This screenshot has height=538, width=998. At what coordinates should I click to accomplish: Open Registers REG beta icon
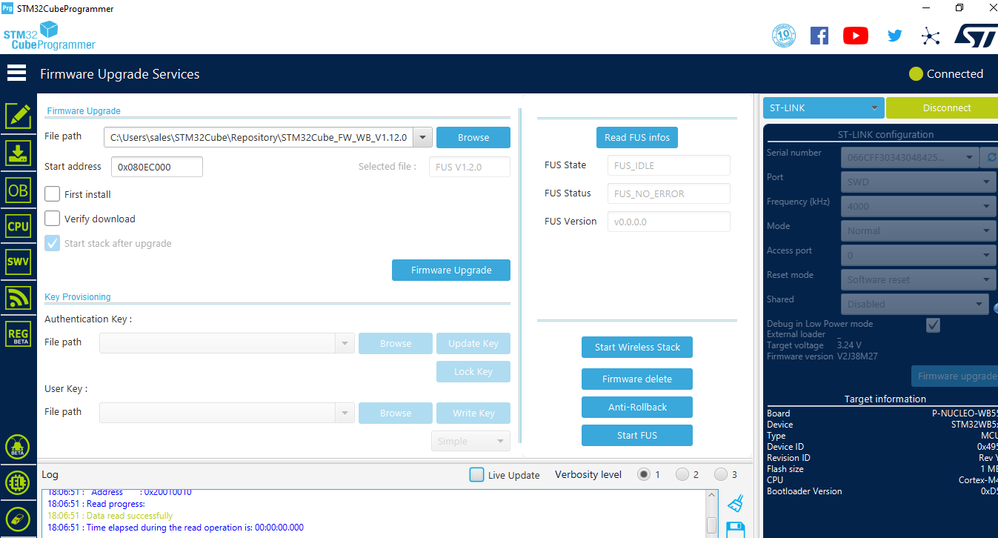point(18,334)
